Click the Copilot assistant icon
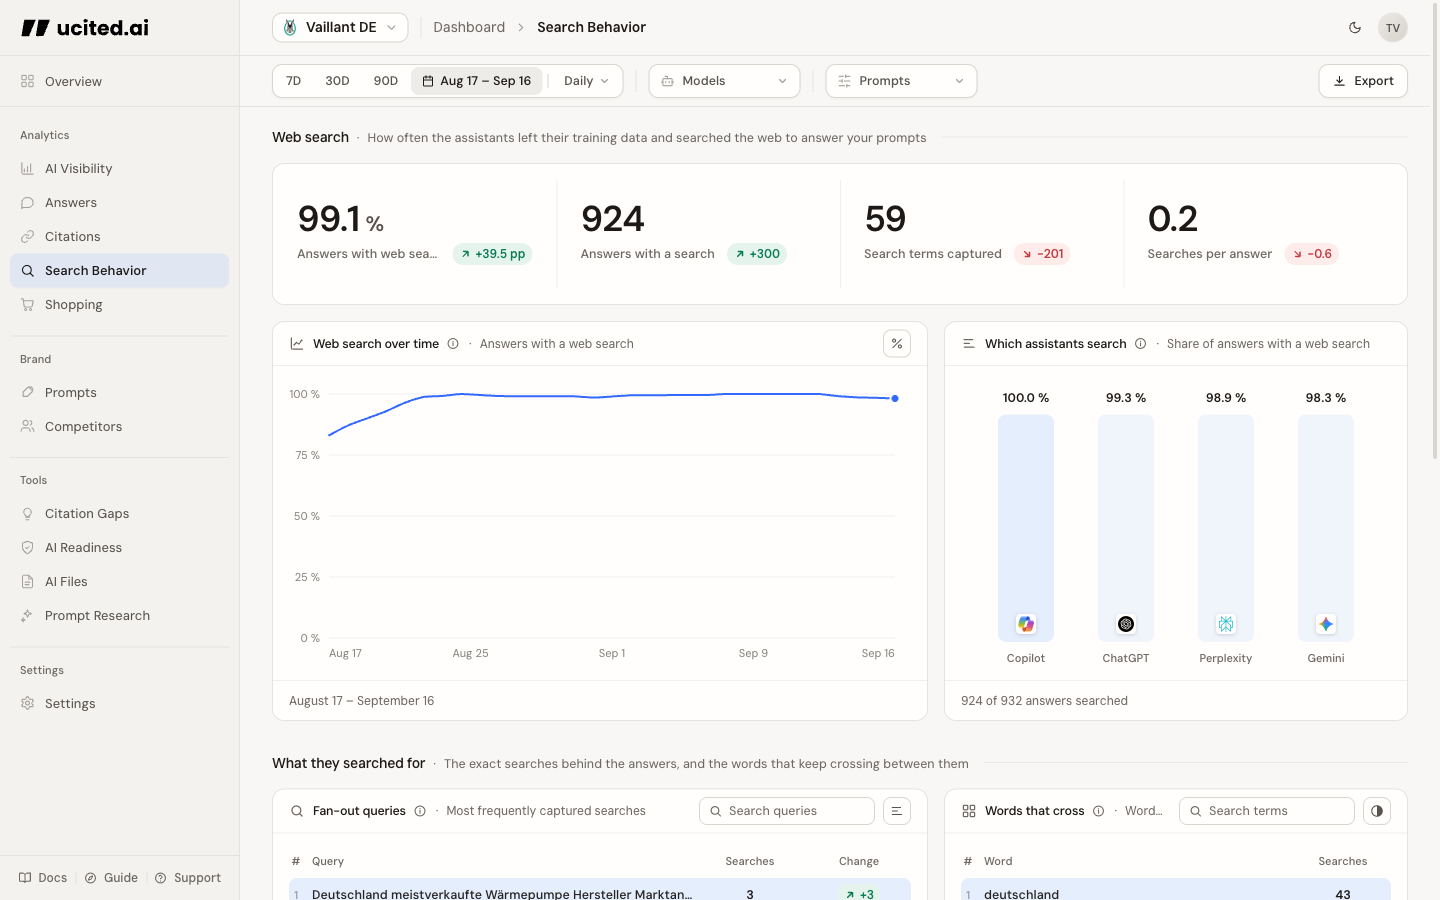This screenshot has width=1440, height=900. 1026,624
